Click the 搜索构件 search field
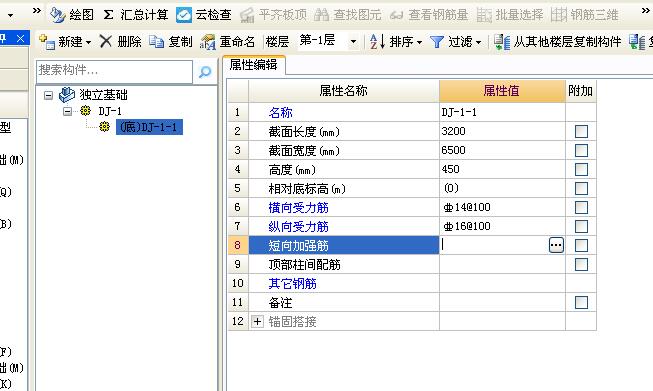This screenshot has height=391, width=653. [115, 72]
